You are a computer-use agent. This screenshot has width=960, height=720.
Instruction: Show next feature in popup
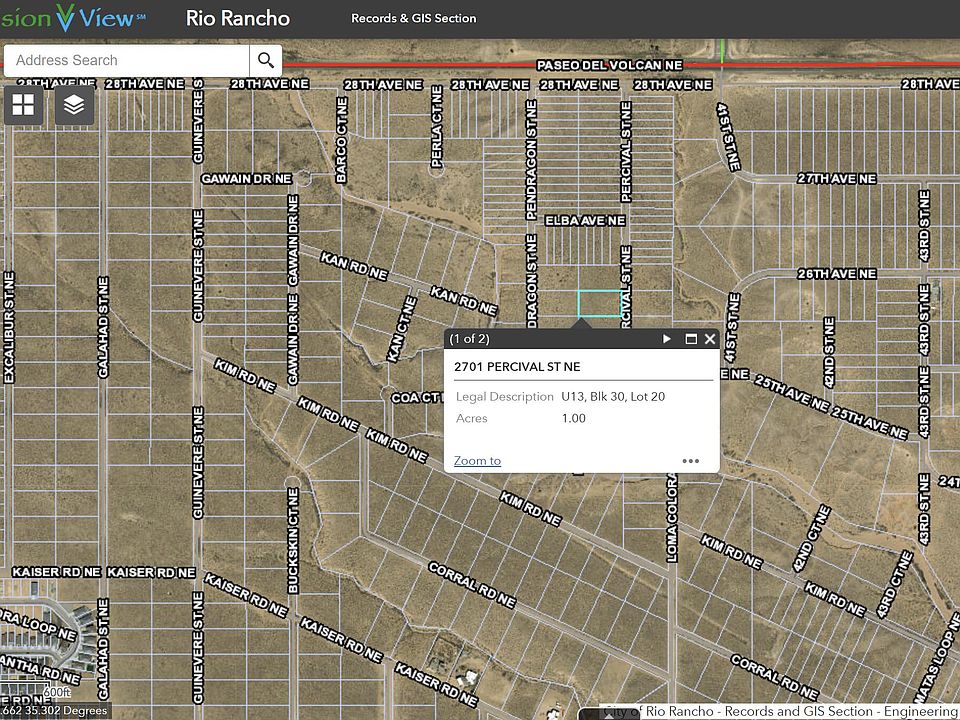(x=667, y=339)
